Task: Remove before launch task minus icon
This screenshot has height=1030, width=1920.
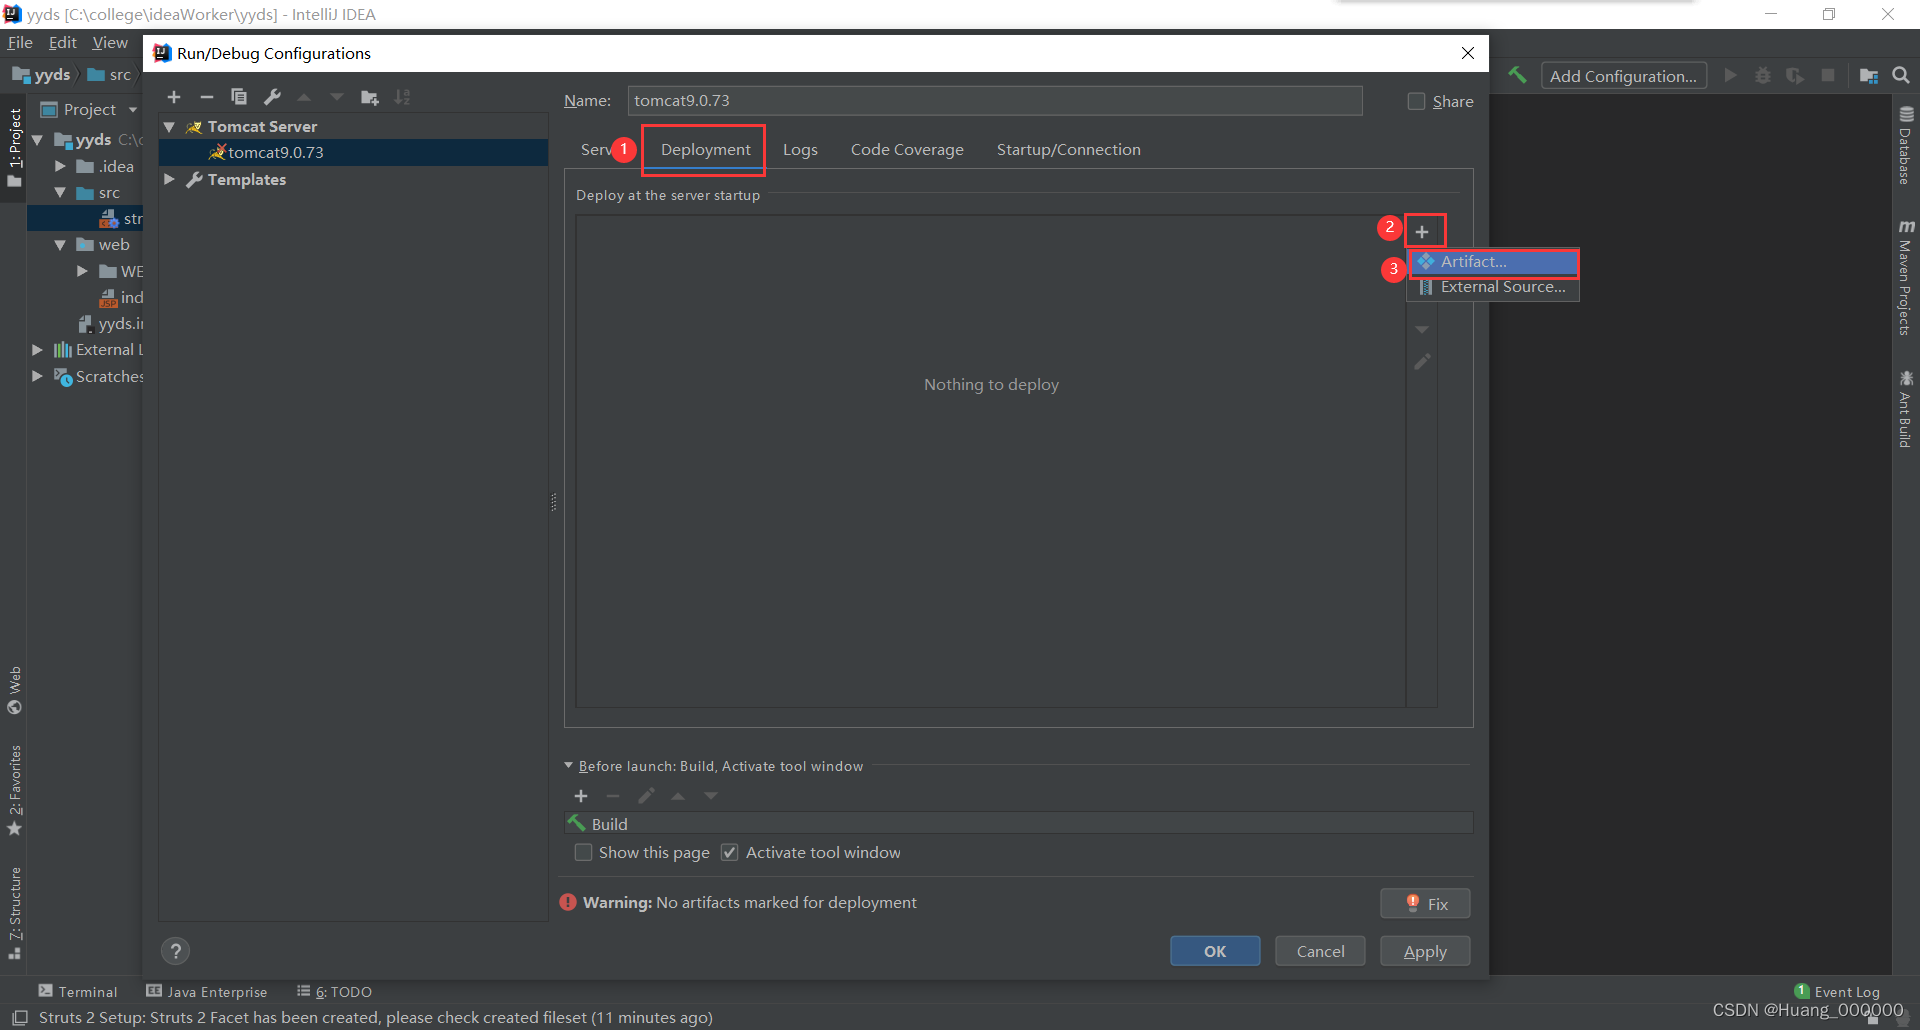Action: pos(613,796)
